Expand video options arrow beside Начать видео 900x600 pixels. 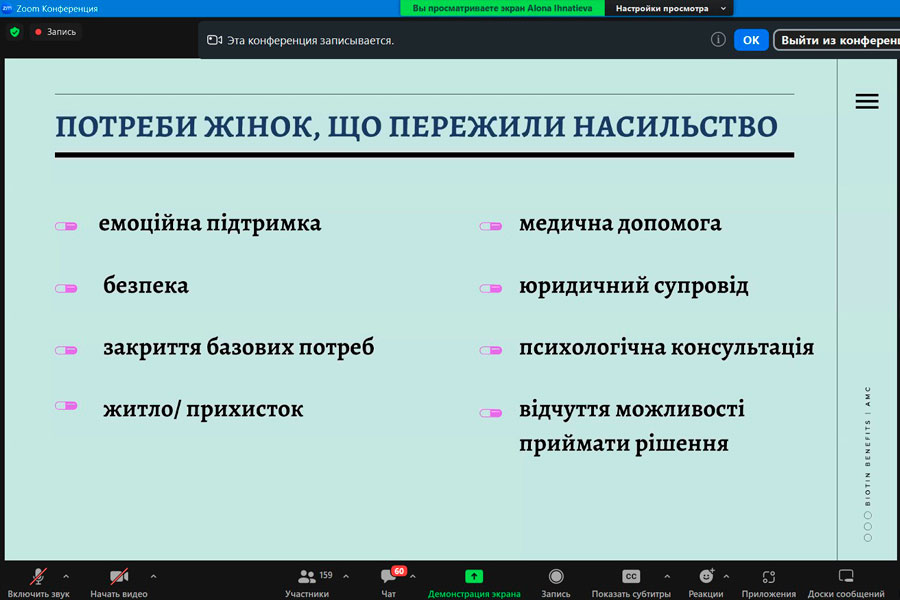pyautogui.click(x=153, y=576)
